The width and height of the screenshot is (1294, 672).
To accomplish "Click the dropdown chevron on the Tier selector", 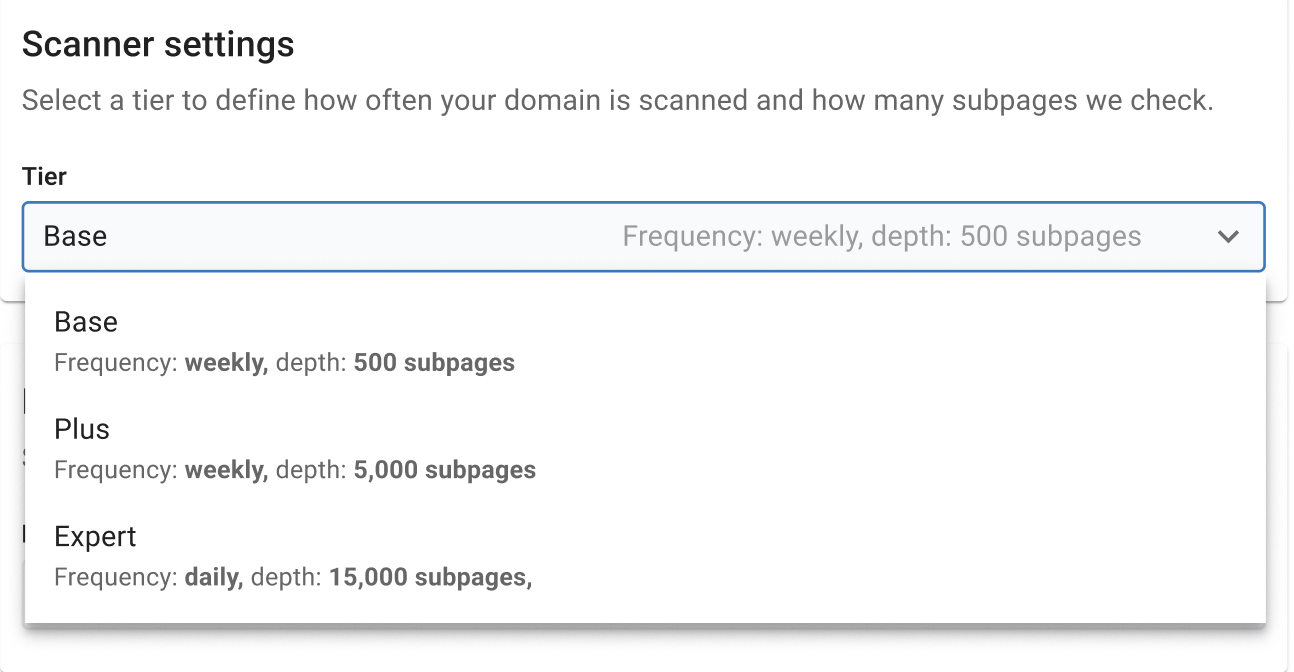I will pos(1229,237).
